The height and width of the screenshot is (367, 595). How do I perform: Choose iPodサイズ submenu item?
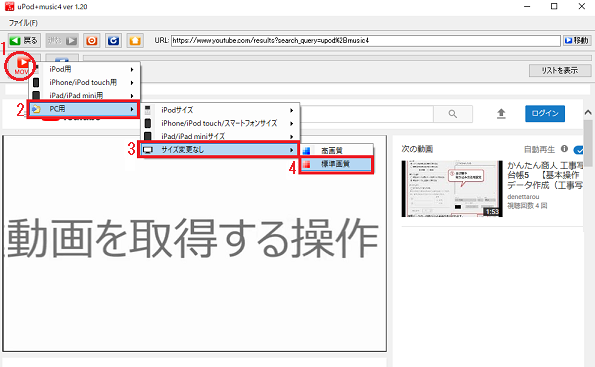click(220, 110)
